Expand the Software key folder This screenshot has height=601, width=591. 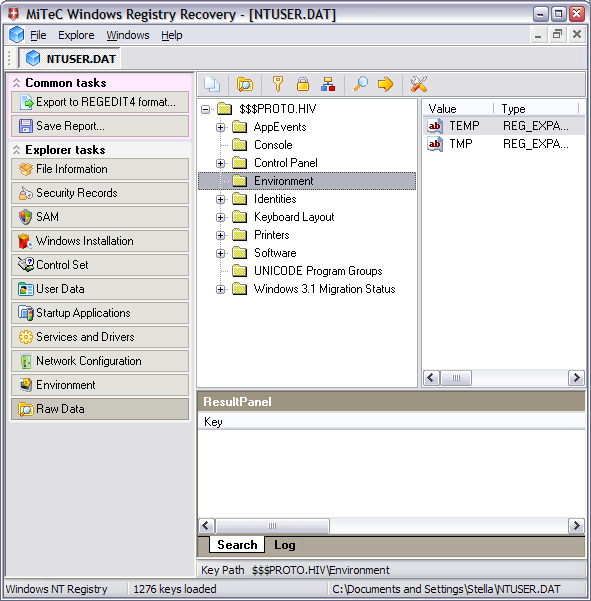(x=220, y=253)
